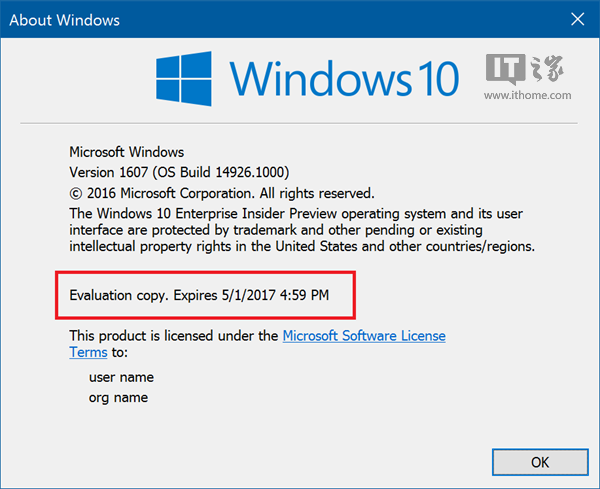This screenshot has width=600, height=489.
Task: Click the word "Terms" in the license link
Action: (x=85, y=352)
